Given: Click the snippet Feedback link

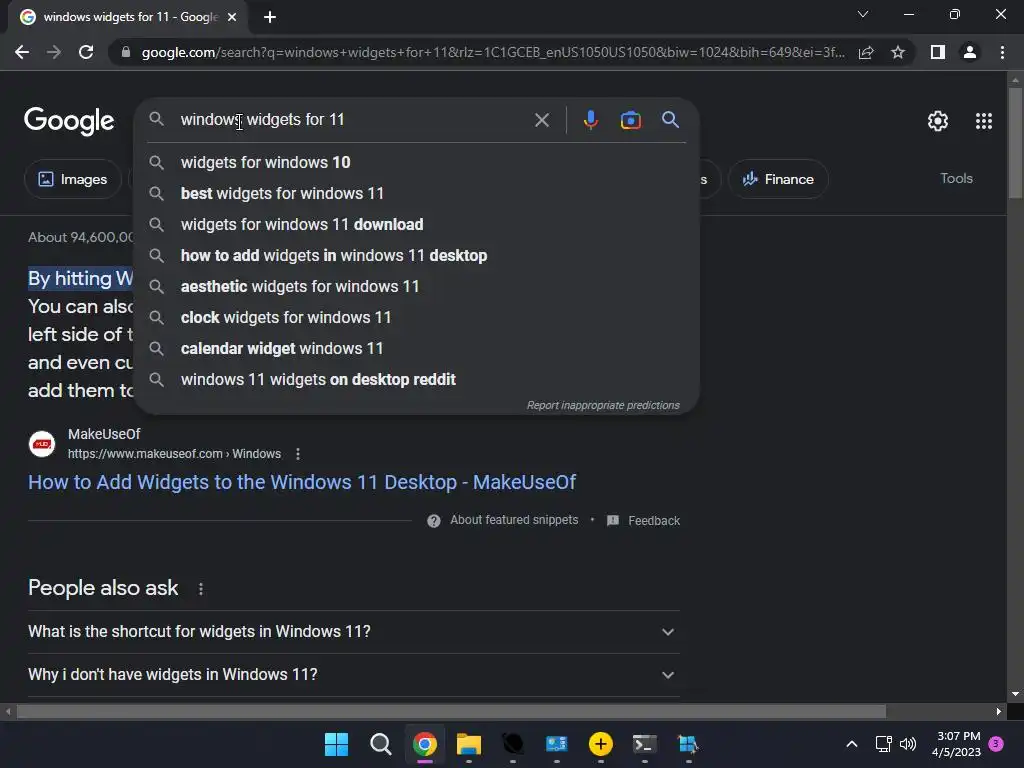Looking at the screenshot, I should [x=654, y=520].
